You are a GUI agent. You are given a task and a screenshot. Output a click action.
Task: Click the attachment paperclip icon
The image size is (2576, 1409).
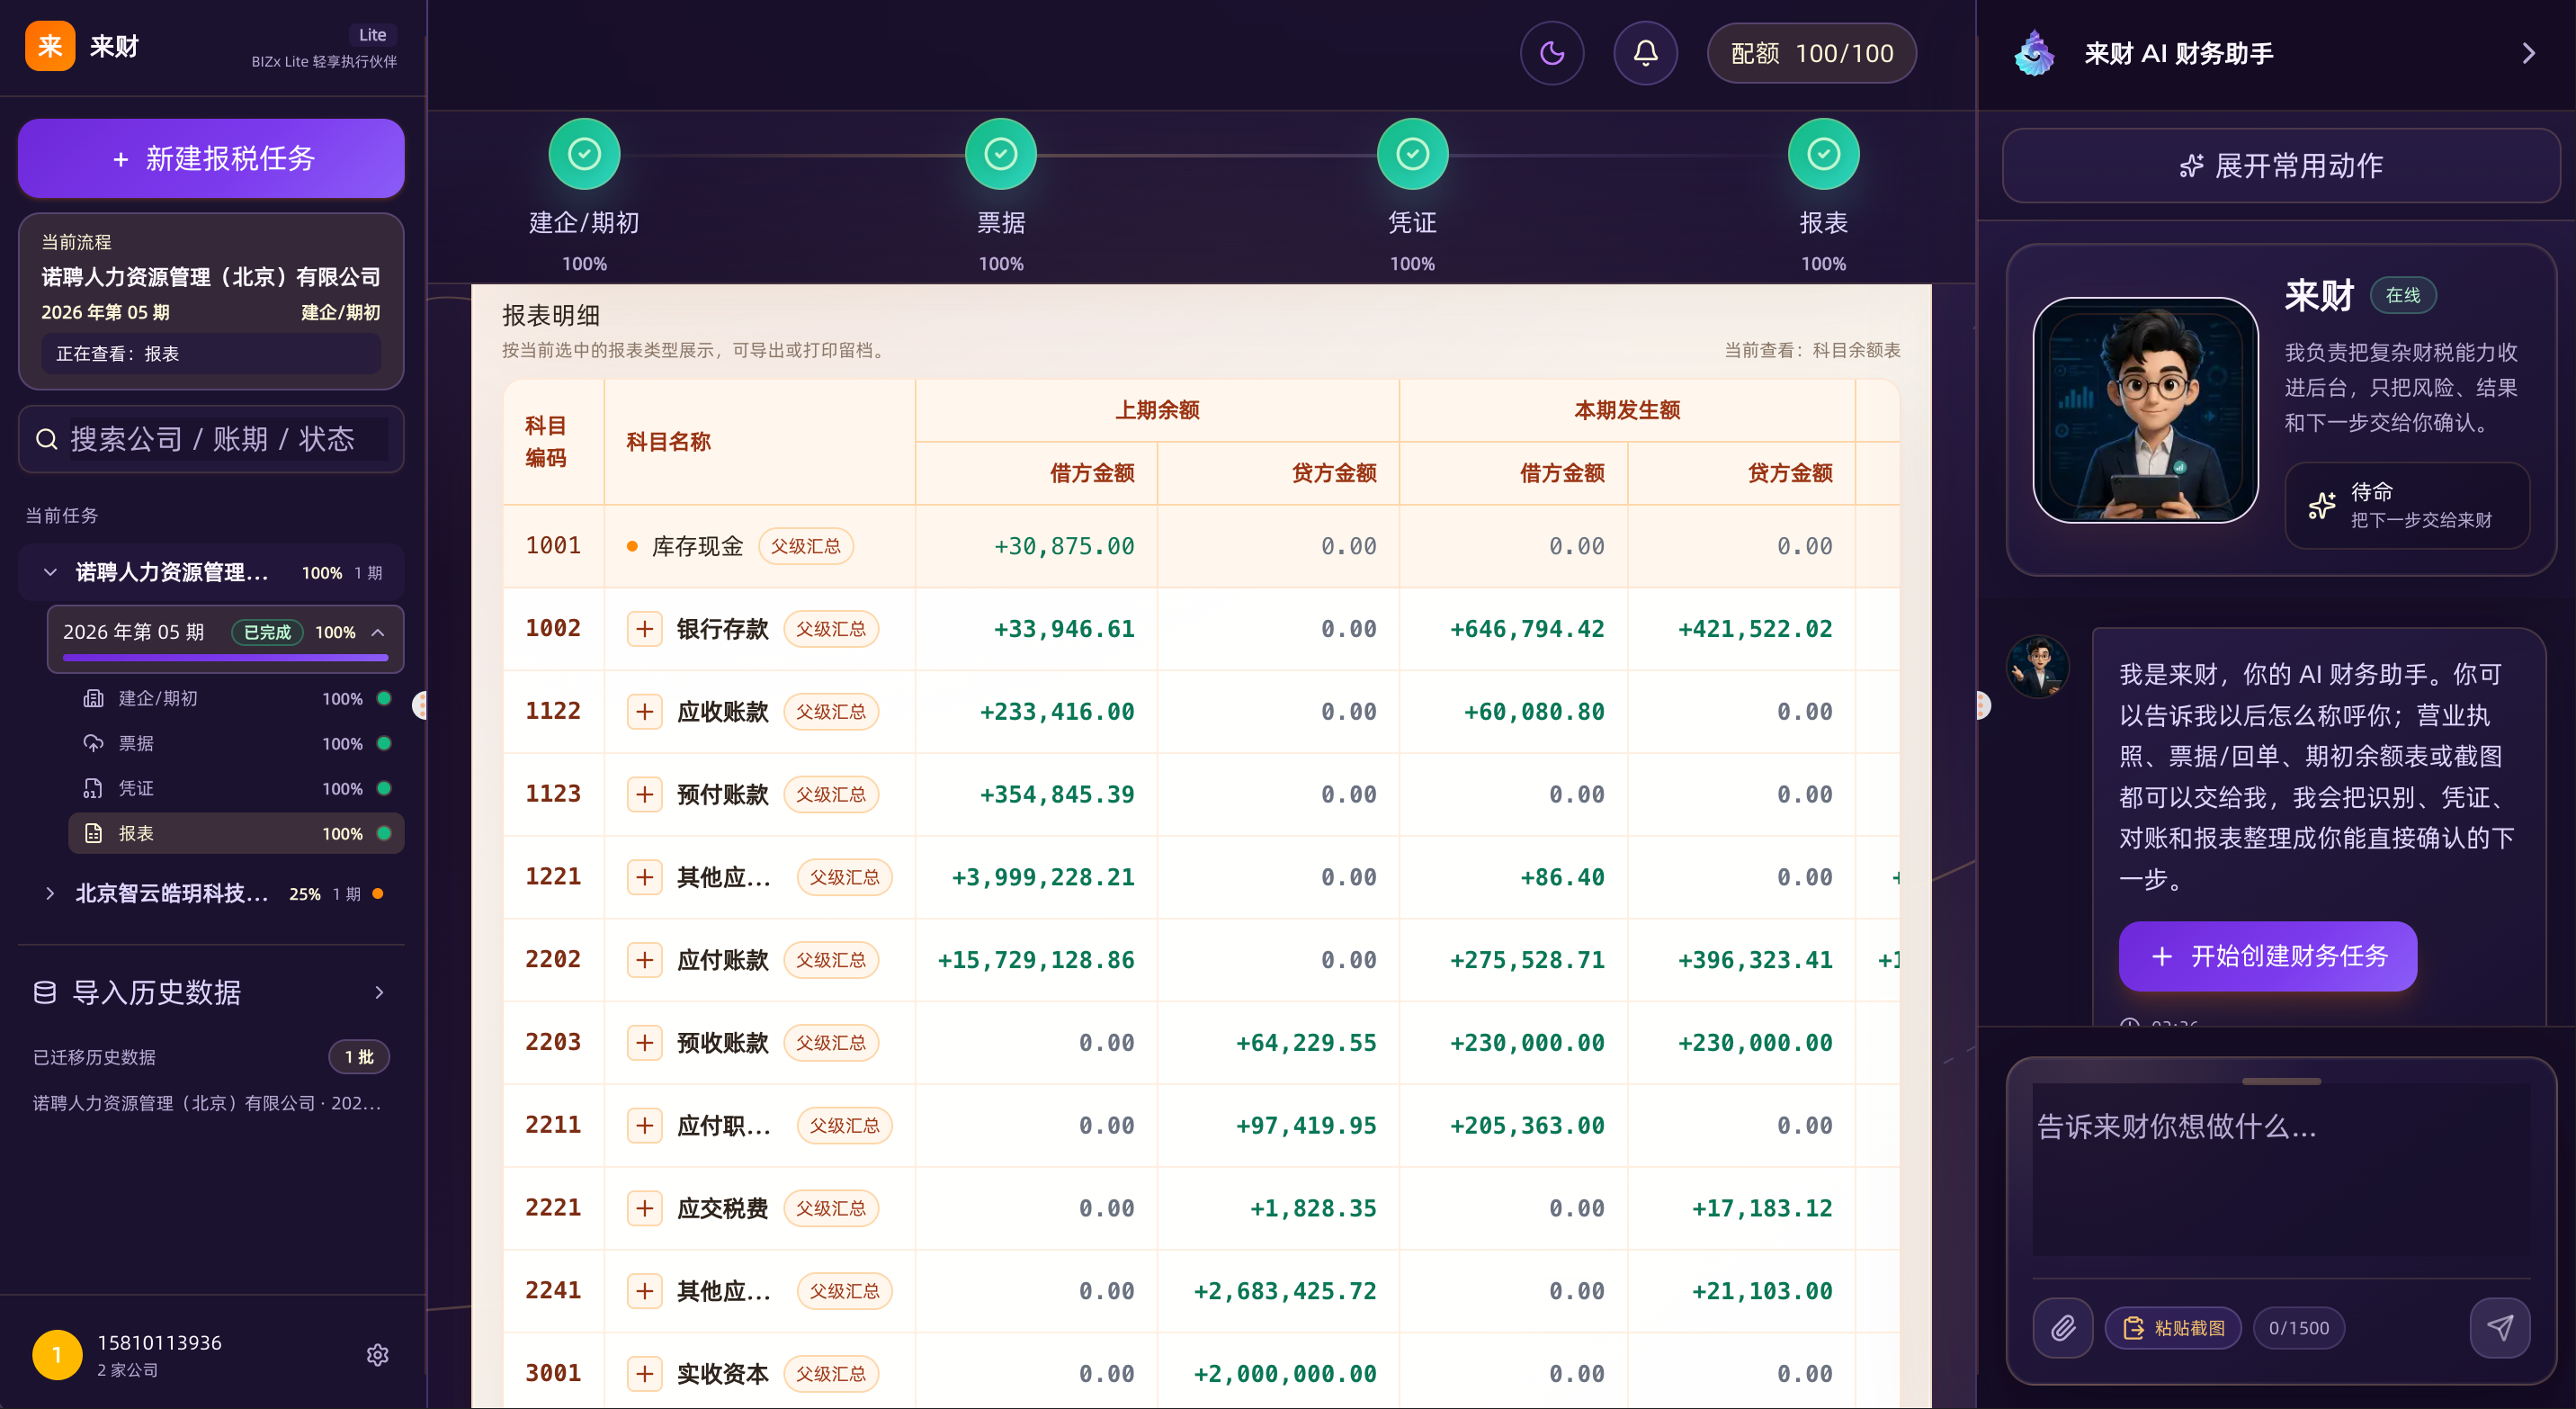click(2063, 1328)
